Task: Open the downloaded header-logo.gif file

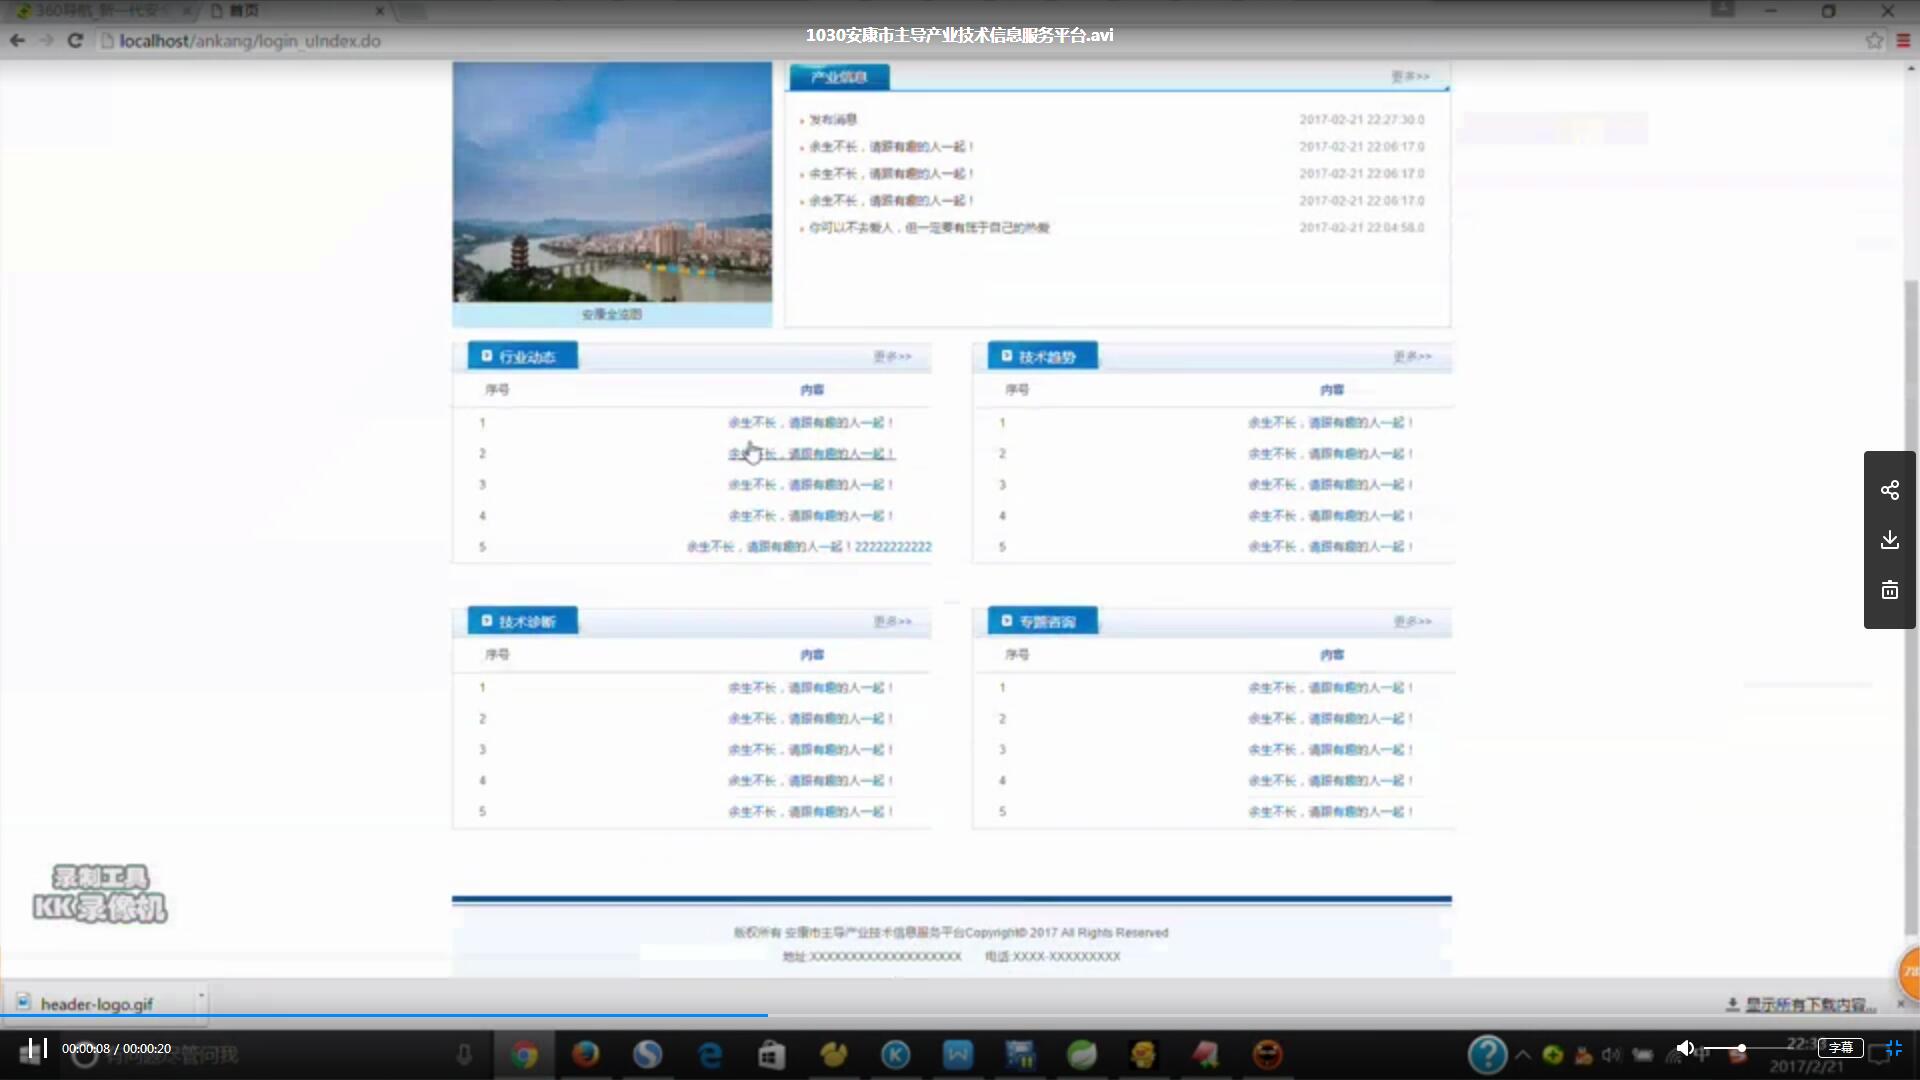Action: pos(96,1004)
